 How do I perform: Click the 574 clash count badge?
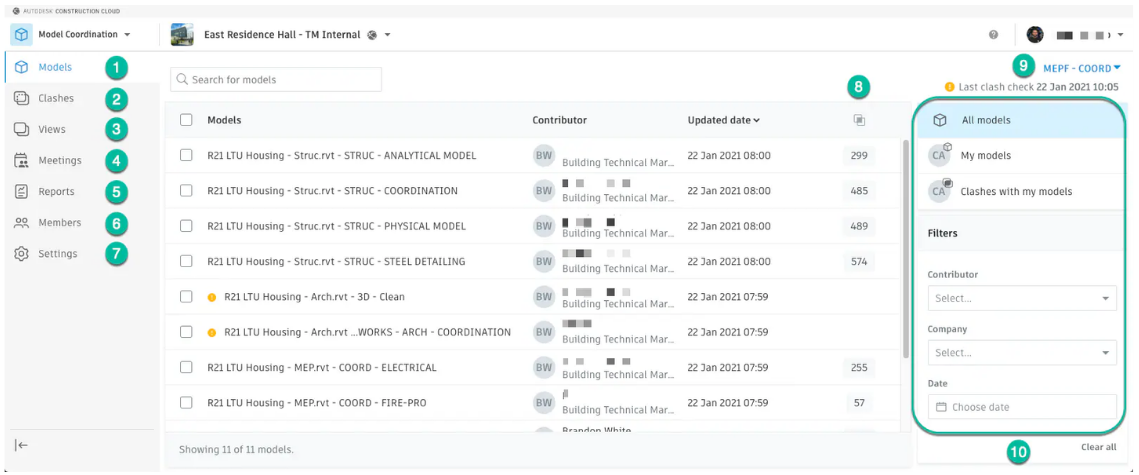click(859, 261)
